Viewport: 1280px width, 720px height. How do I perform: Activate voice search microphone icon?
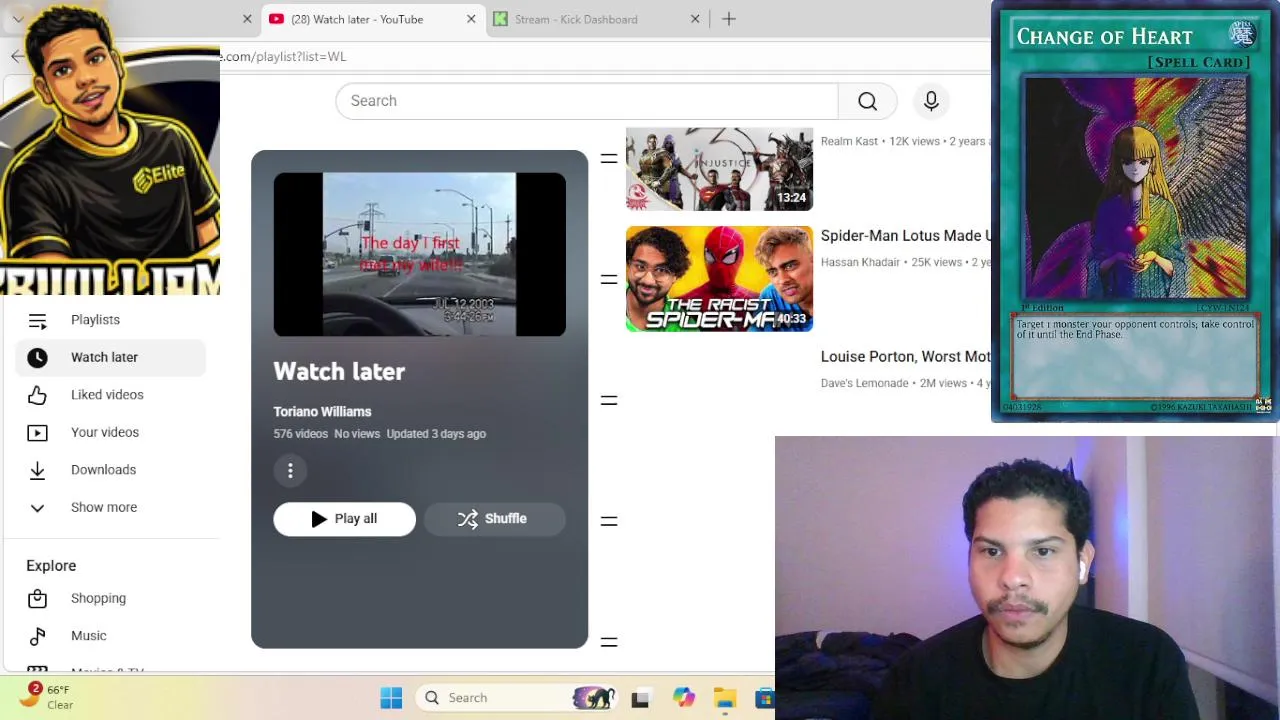[x=931, y=101]
